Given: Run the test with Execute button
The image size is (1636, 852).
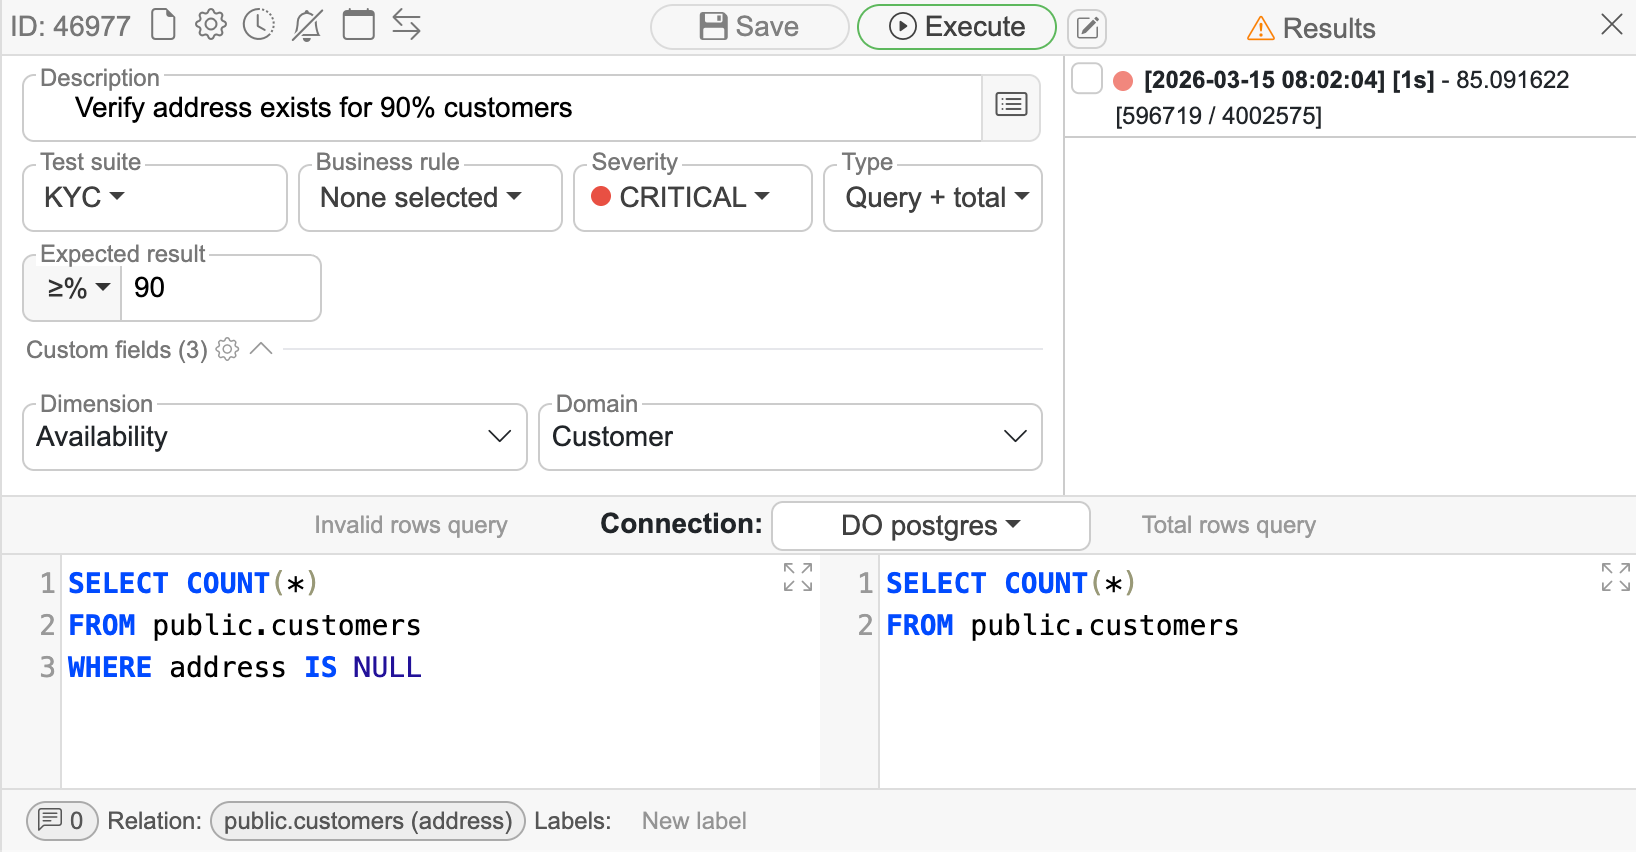Looking at the screenshot, I should (956, 27).
